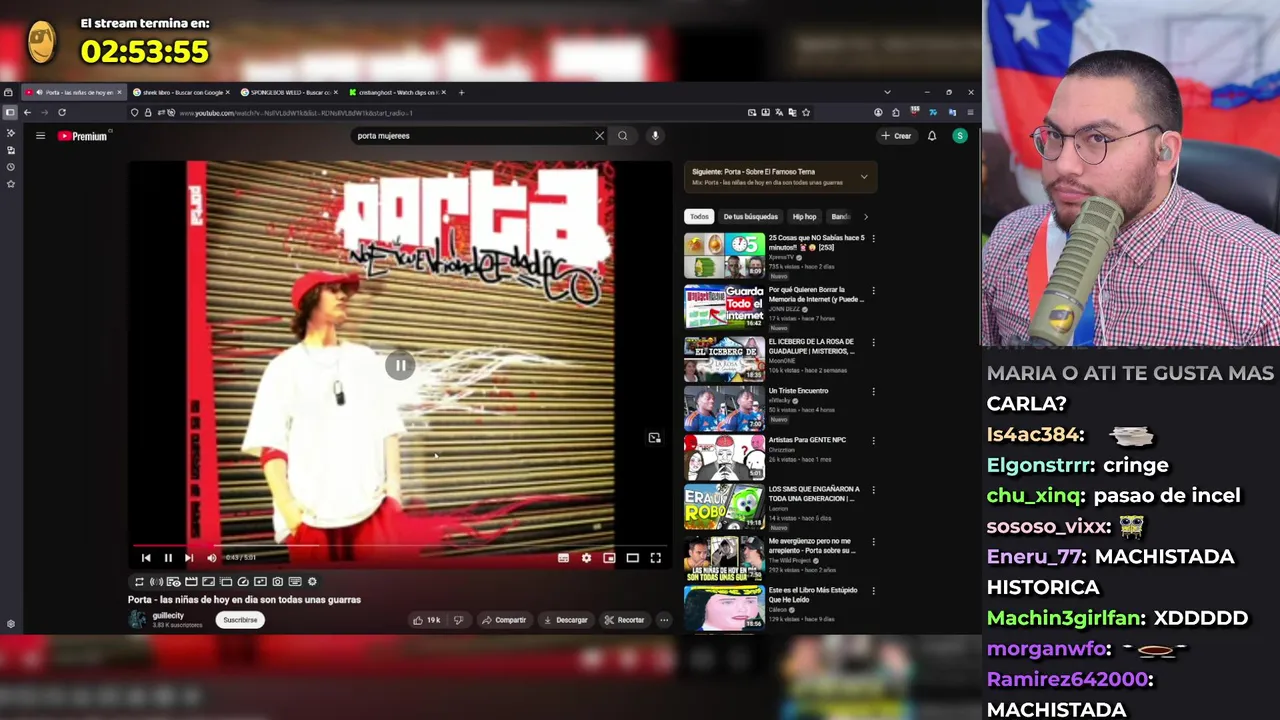Open the YouTube hamburger guide menu
Screen dimensions: 1280x720
[x=40, y=136]
